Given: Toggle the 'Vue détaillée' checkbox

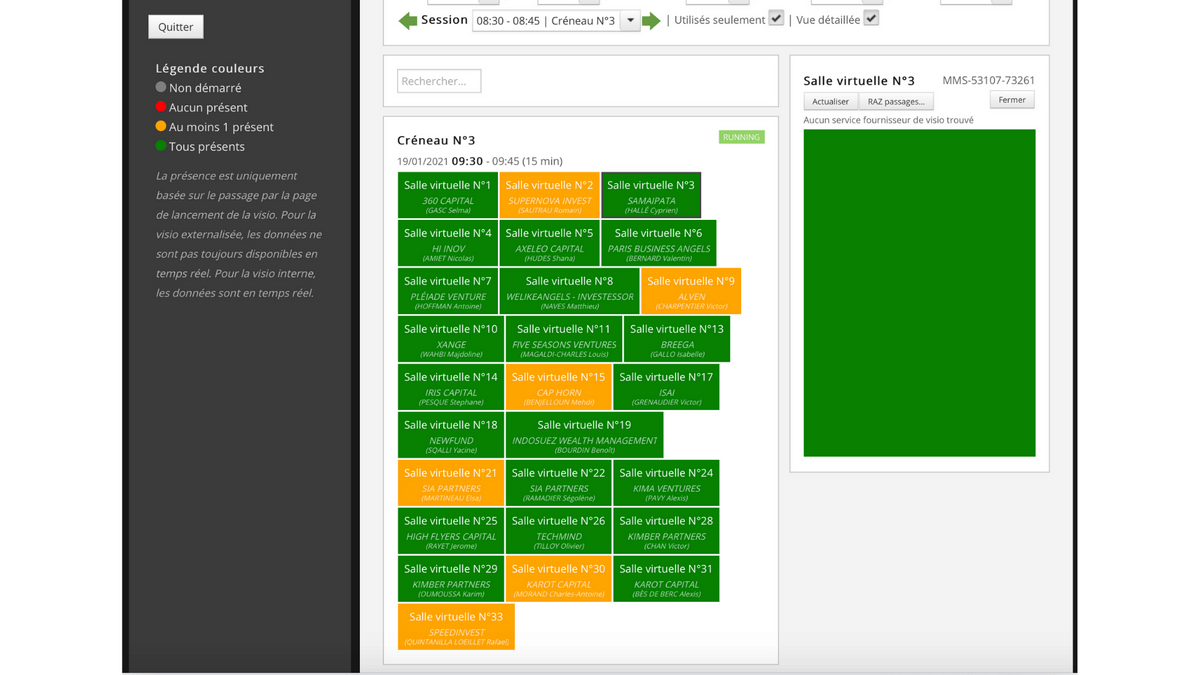Looking at the screenshot, I should pyautogui.click(x=871, y=18).
